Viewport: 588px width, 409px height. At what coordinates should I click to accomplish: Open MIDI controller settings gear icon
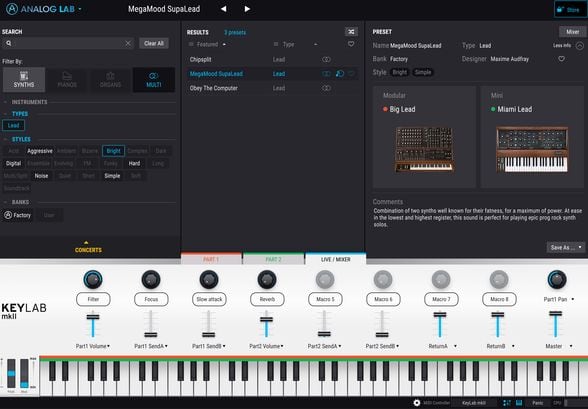(417, 403)
